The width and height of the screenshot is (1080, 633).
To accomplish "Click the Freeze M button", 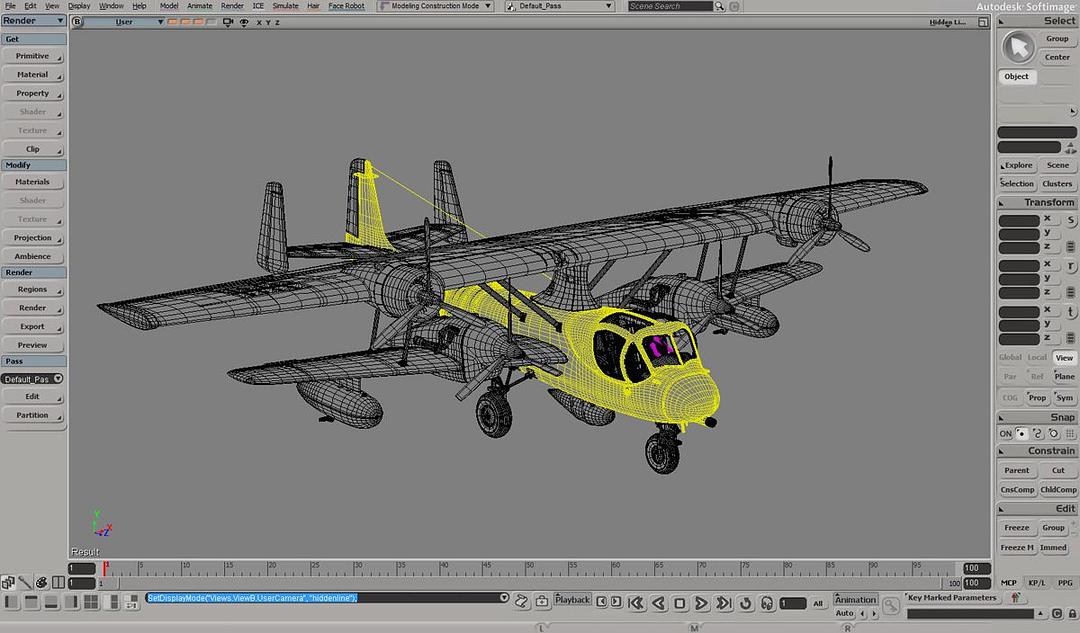I will pyautogui.click(x=1017, y=547).
